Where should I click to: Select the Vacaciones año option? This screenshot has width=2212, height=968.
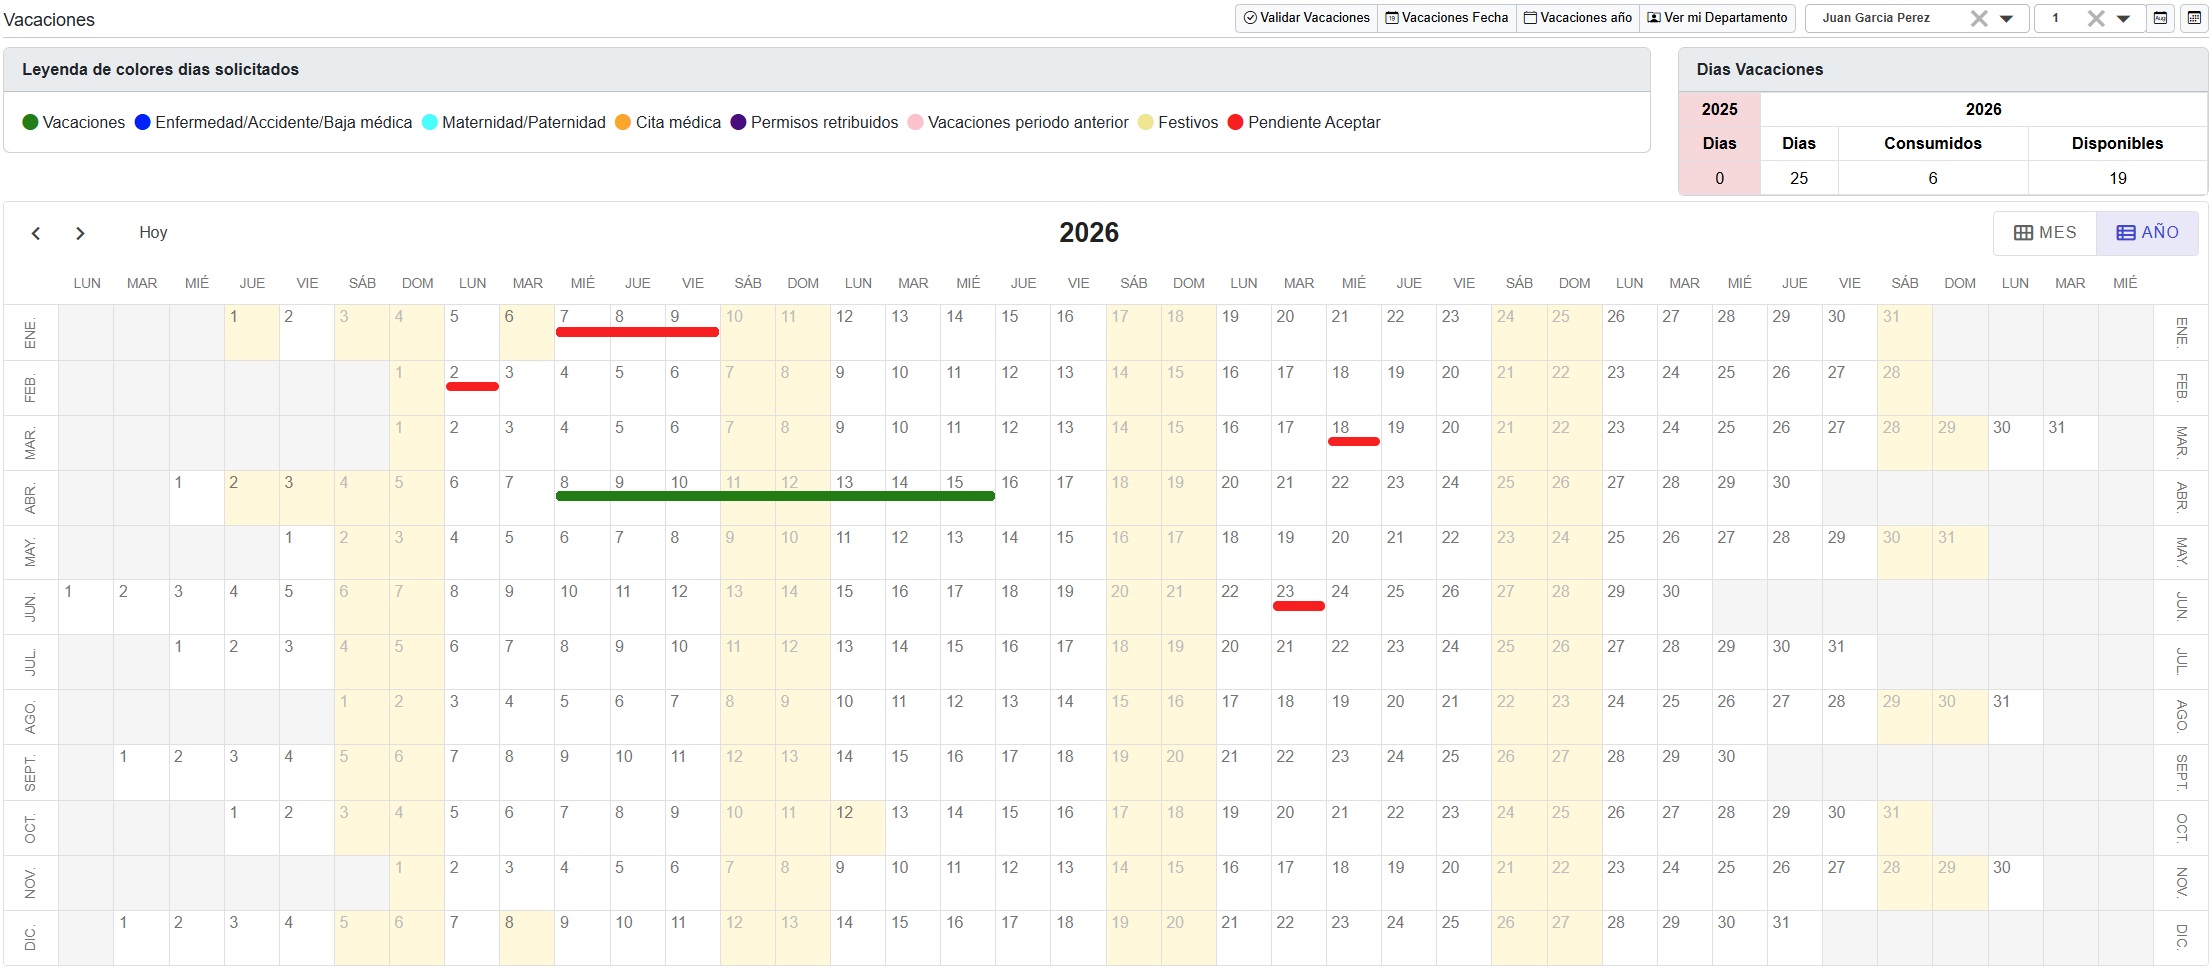point(1577,18)
